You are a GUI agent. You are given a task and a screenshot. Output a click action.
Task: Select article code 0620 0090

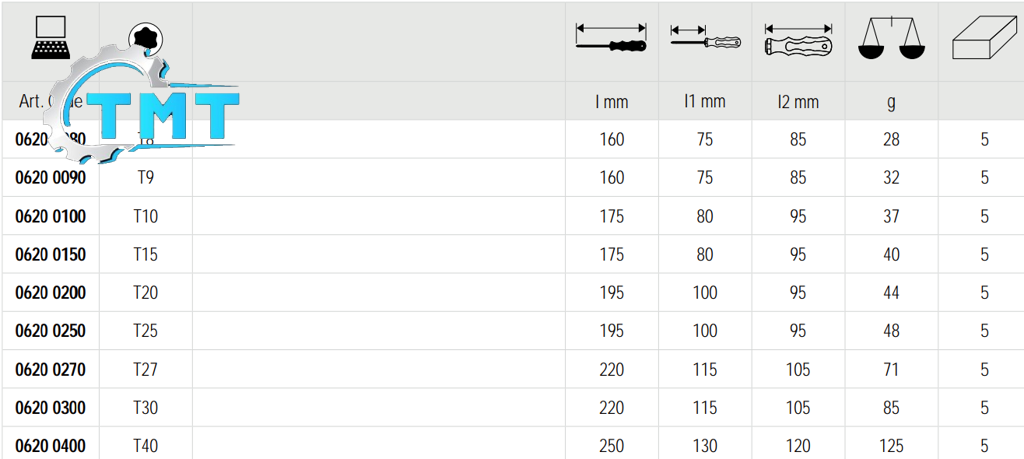[50, 178]
